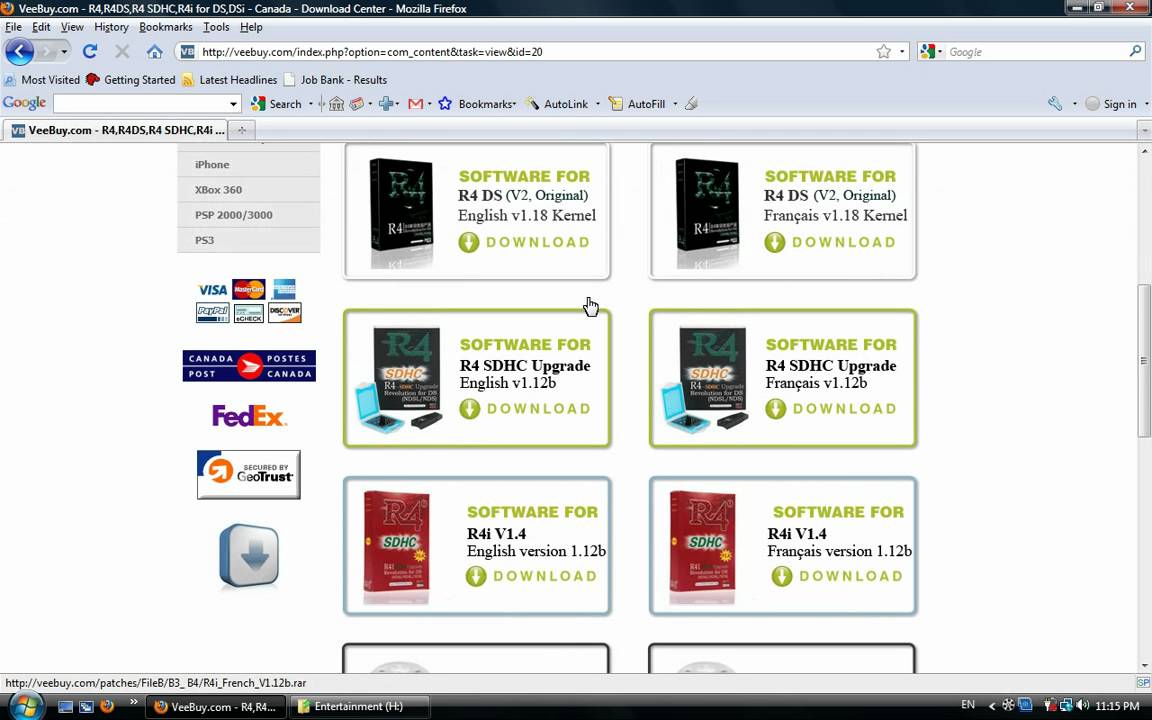Viewport: 1152px width, 720px height.
Task: Open the Job Bank - Results bookmark
Action: (335, 79)
